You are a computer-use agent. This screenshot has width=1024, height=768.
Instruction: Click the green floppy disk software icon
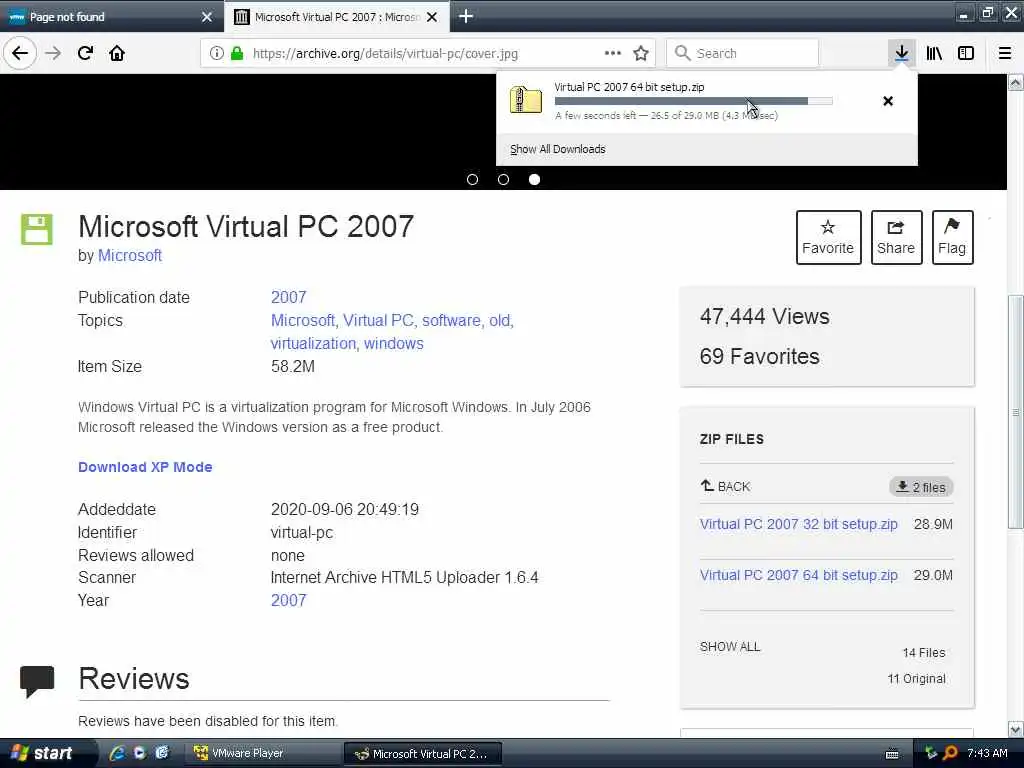coord(37,229)
